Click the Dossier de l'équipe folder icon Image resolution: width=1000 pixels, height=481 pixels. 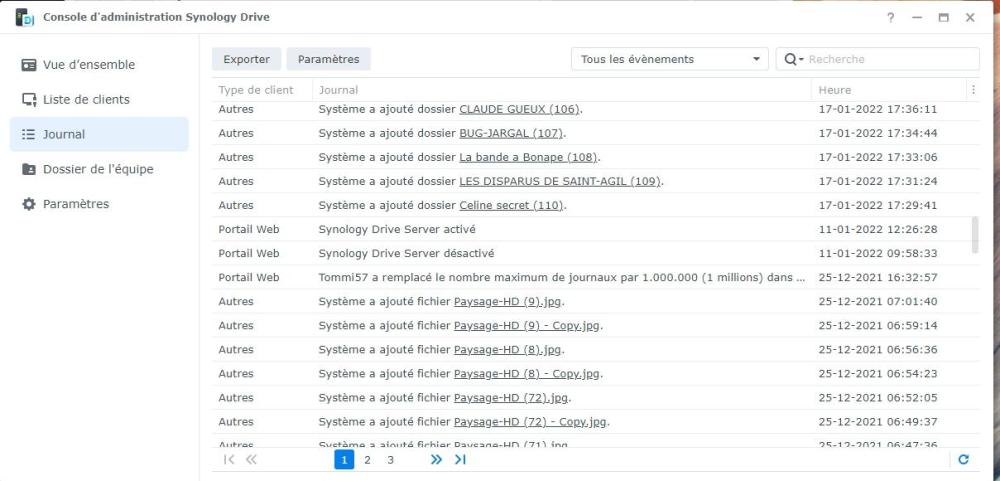(29, 169)
